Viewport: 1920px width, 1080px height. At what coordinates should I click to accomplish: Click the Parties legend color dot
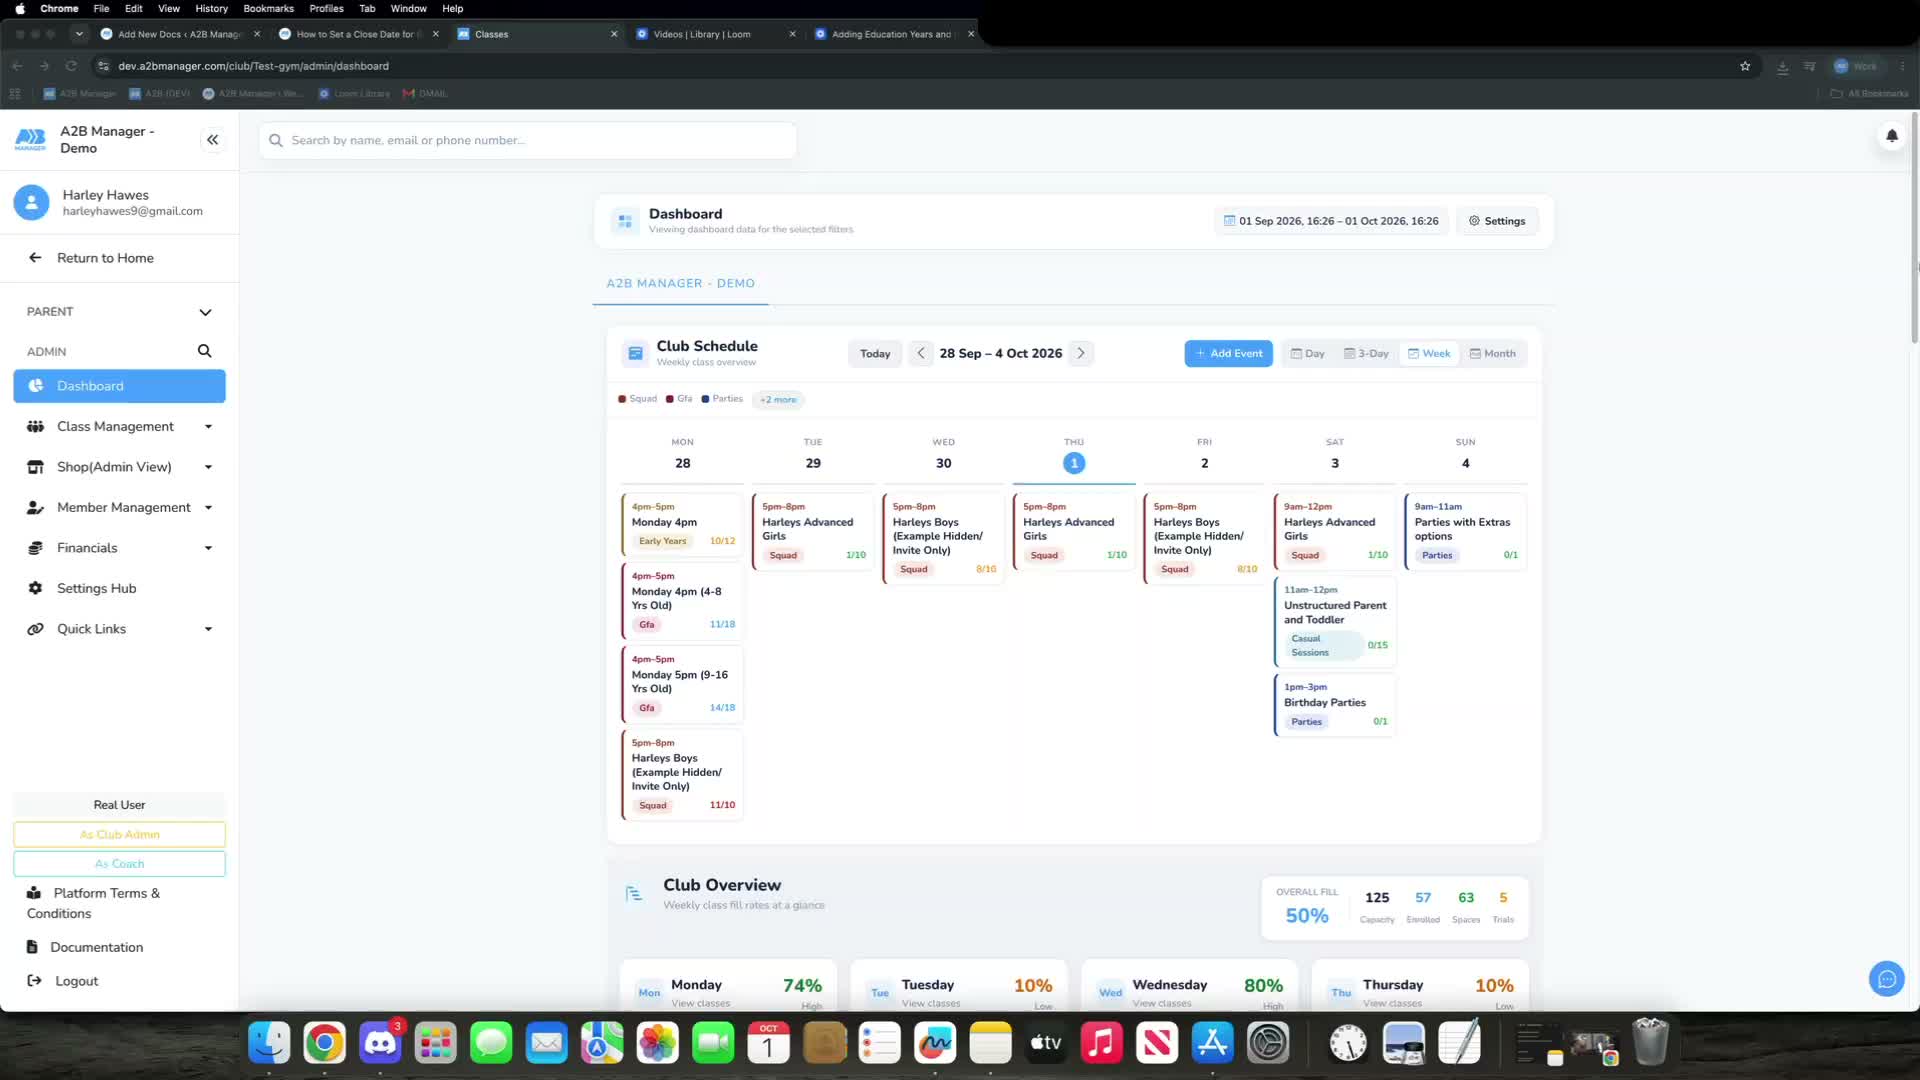point(705,399)
